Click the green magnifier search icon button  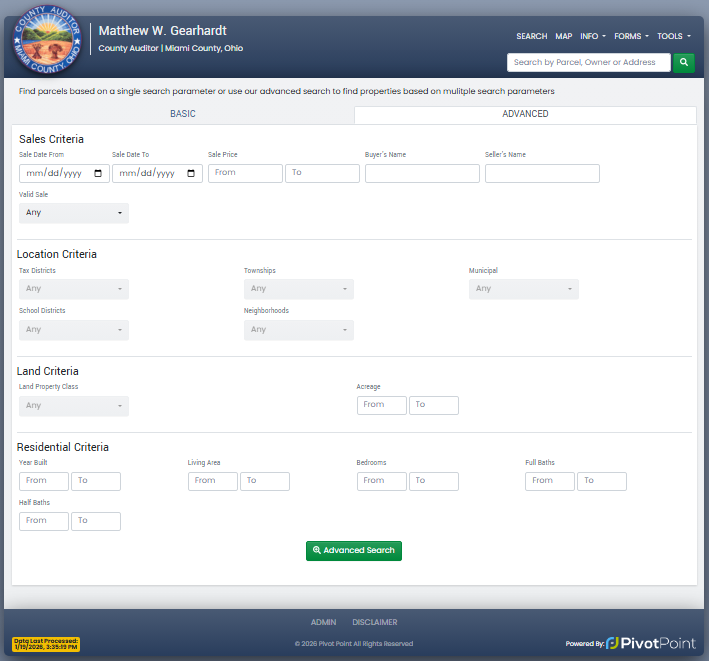tap(684, 63)
